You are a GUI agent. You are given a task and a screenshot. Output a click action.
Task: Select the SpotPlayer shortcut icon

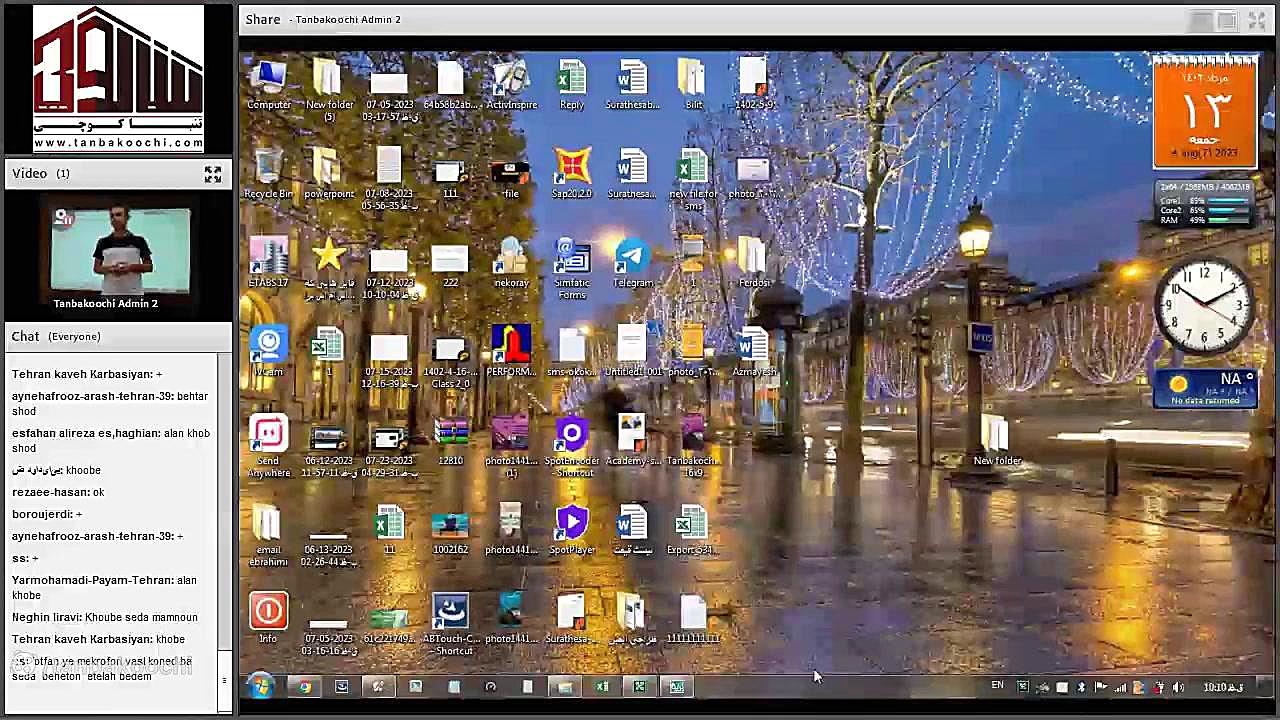[x=572, y=530]
